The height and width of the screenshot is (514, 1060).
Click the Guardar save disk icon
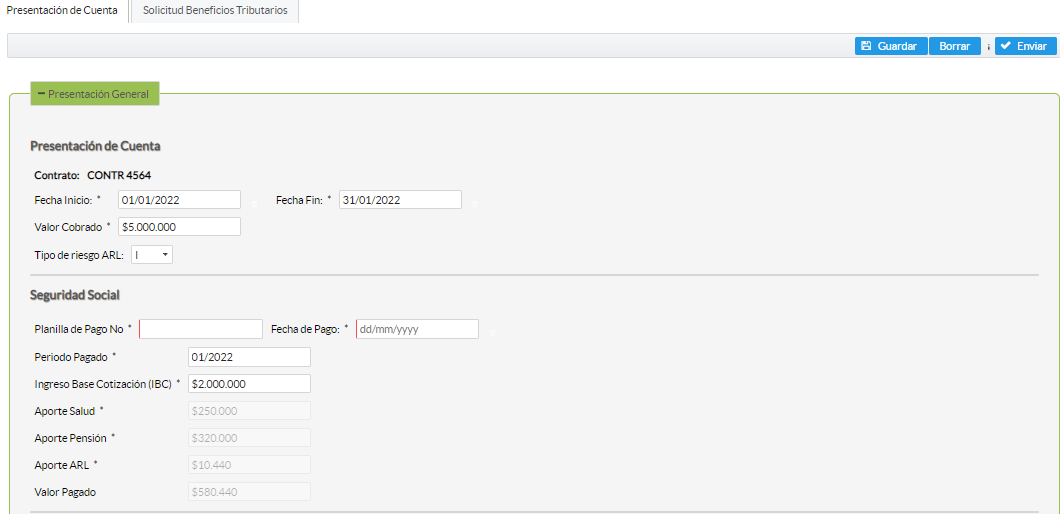(866, 46)
